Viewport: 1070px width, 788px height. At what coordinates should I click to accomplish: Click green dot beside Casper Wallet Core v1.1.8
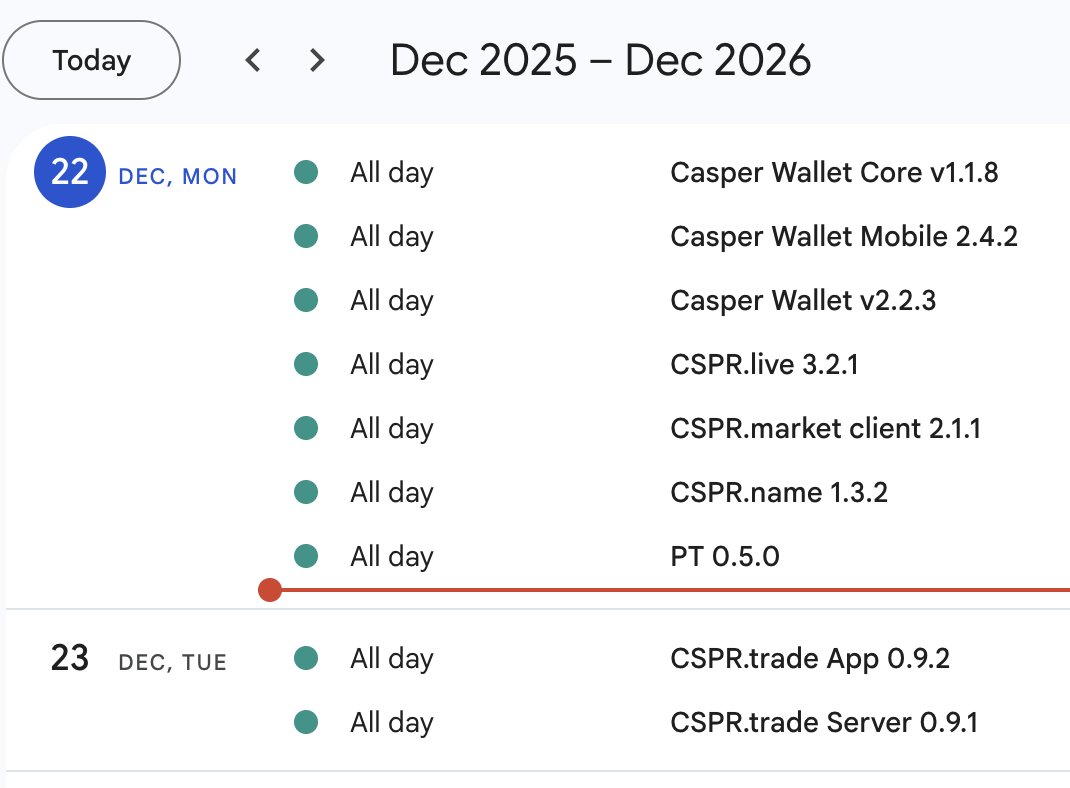[x=306, y=172]
